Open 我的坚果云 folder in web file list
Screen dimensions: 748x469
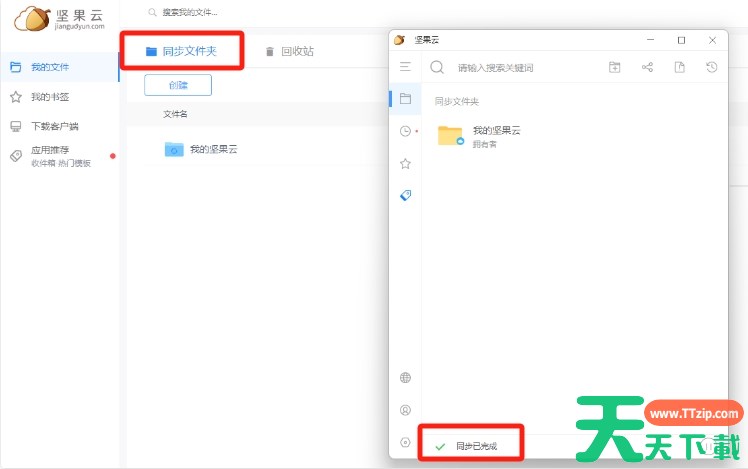click(213, 149)
